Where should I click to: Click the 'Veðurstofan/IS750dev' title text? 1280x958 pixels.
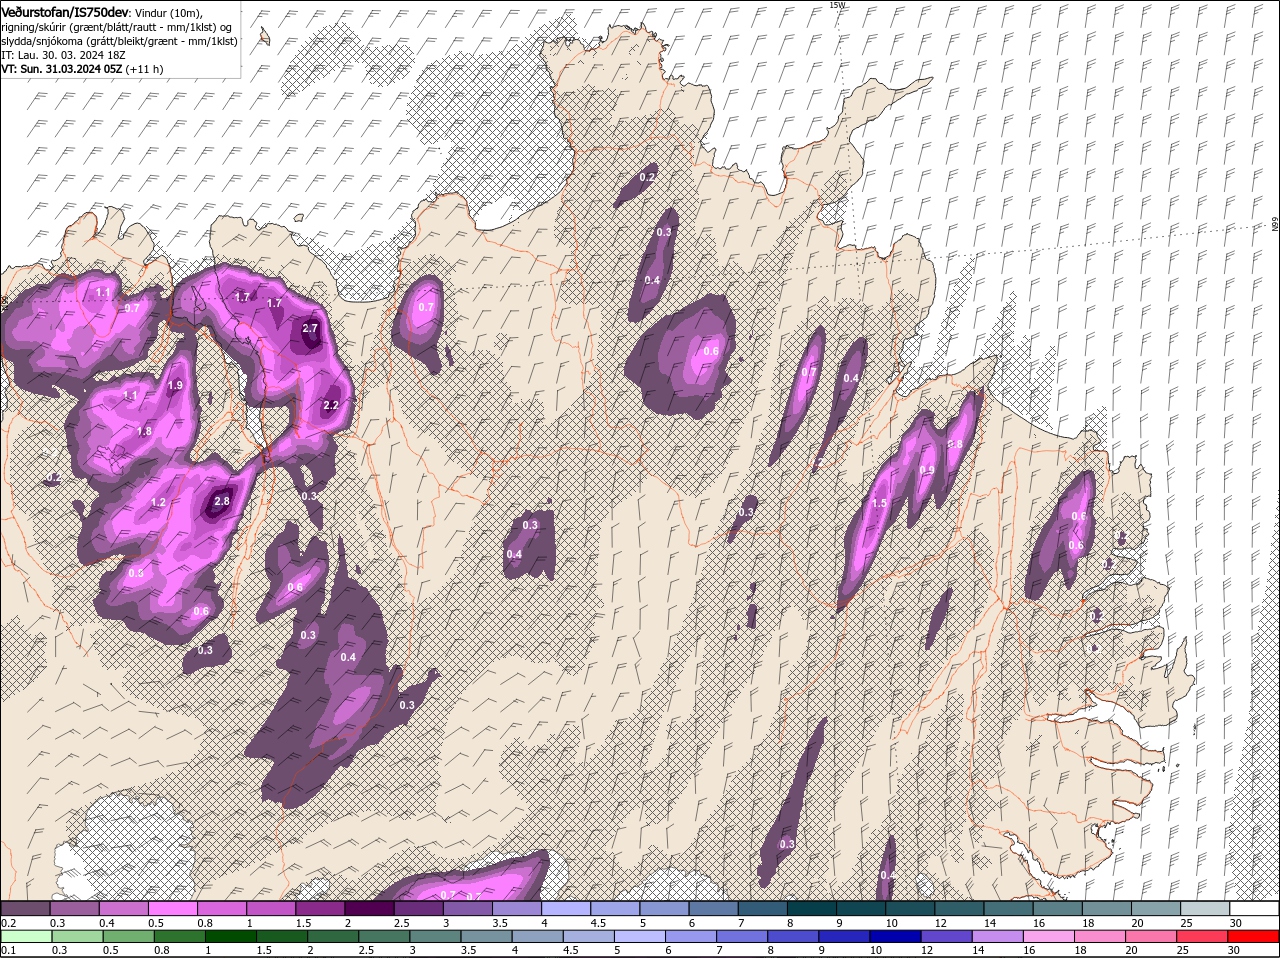tap(65, 11)
